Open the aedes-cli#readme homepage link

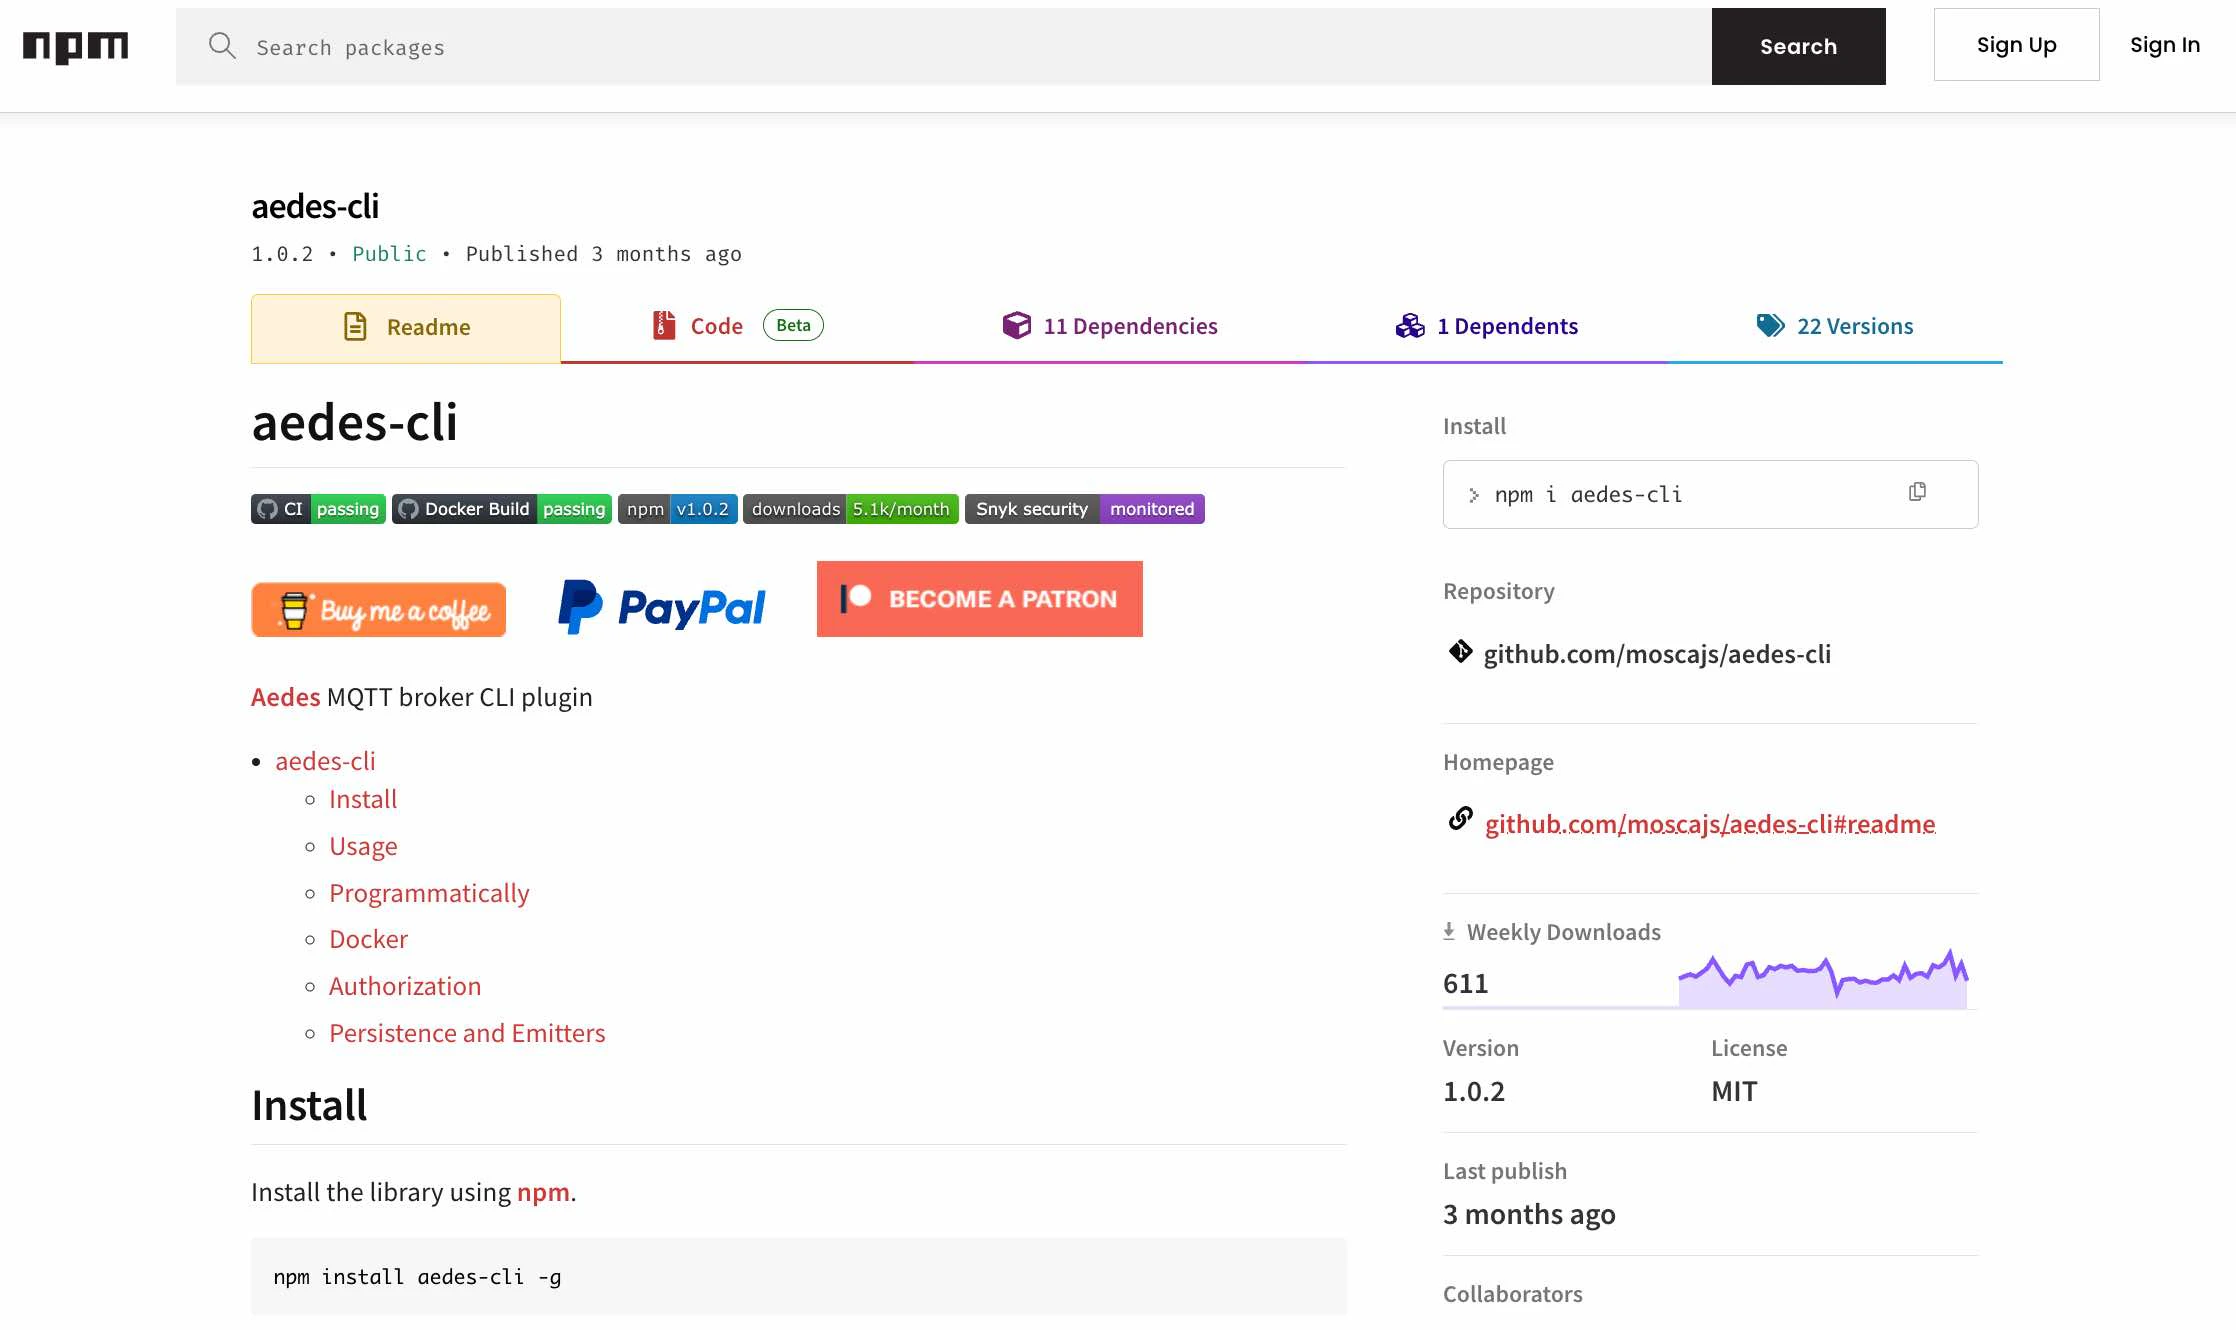coord(1710,824)
